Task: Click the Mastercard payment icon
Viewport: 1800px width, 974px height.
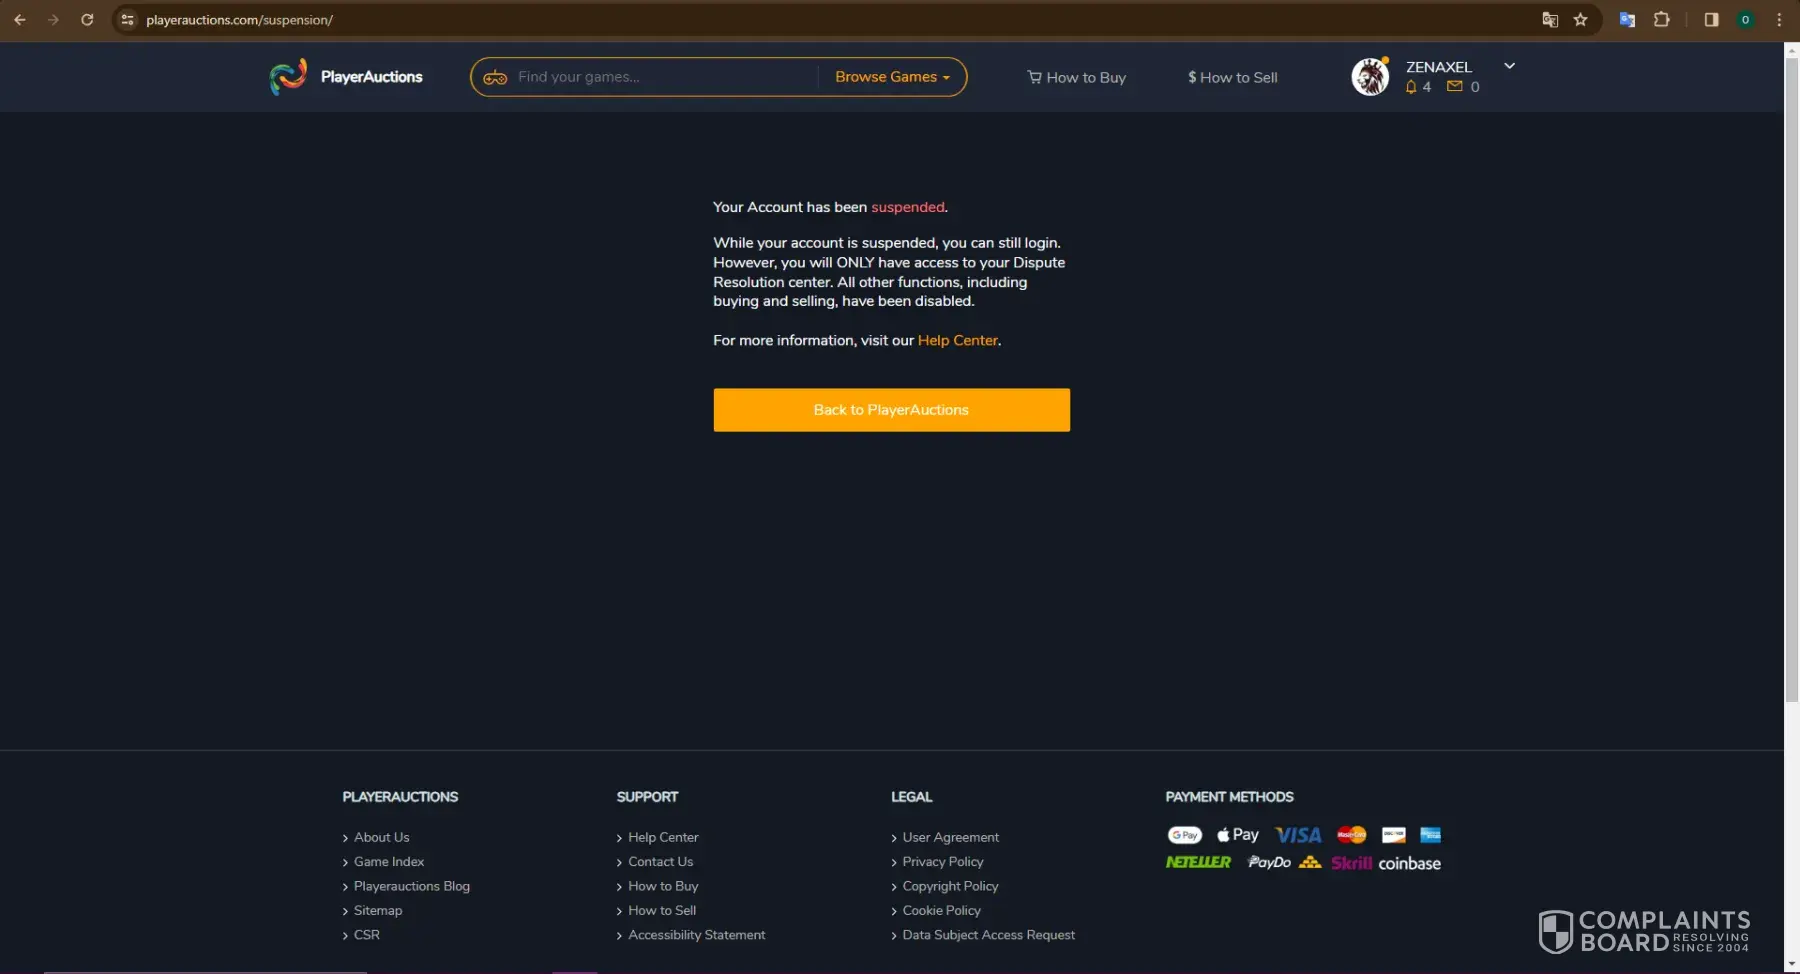Action: tap(1352, 835)
